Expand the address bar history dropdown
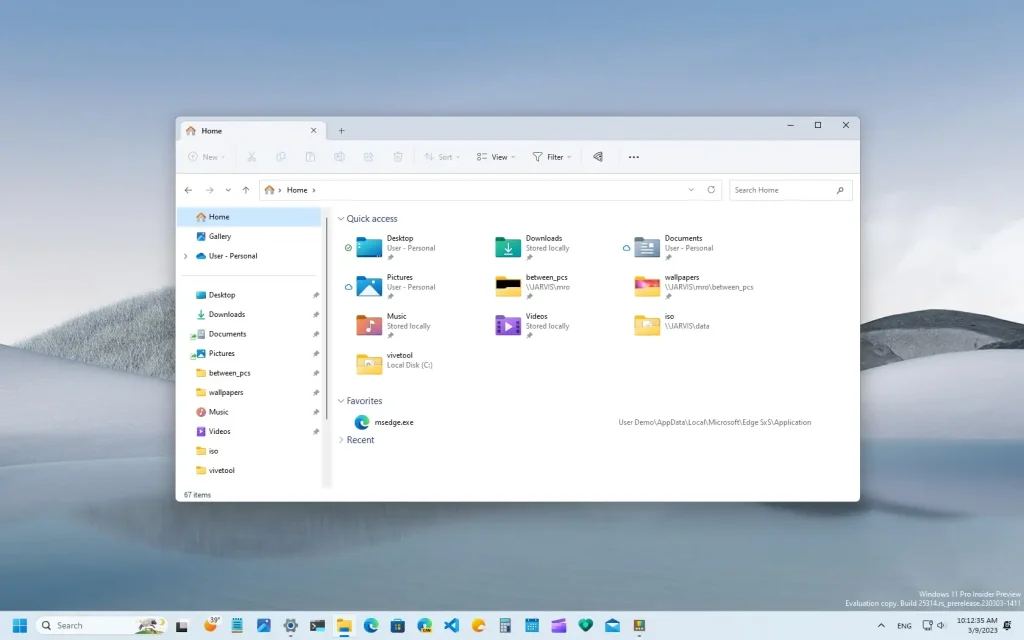This screenshot has height=640, width=1024. [691, 190]
